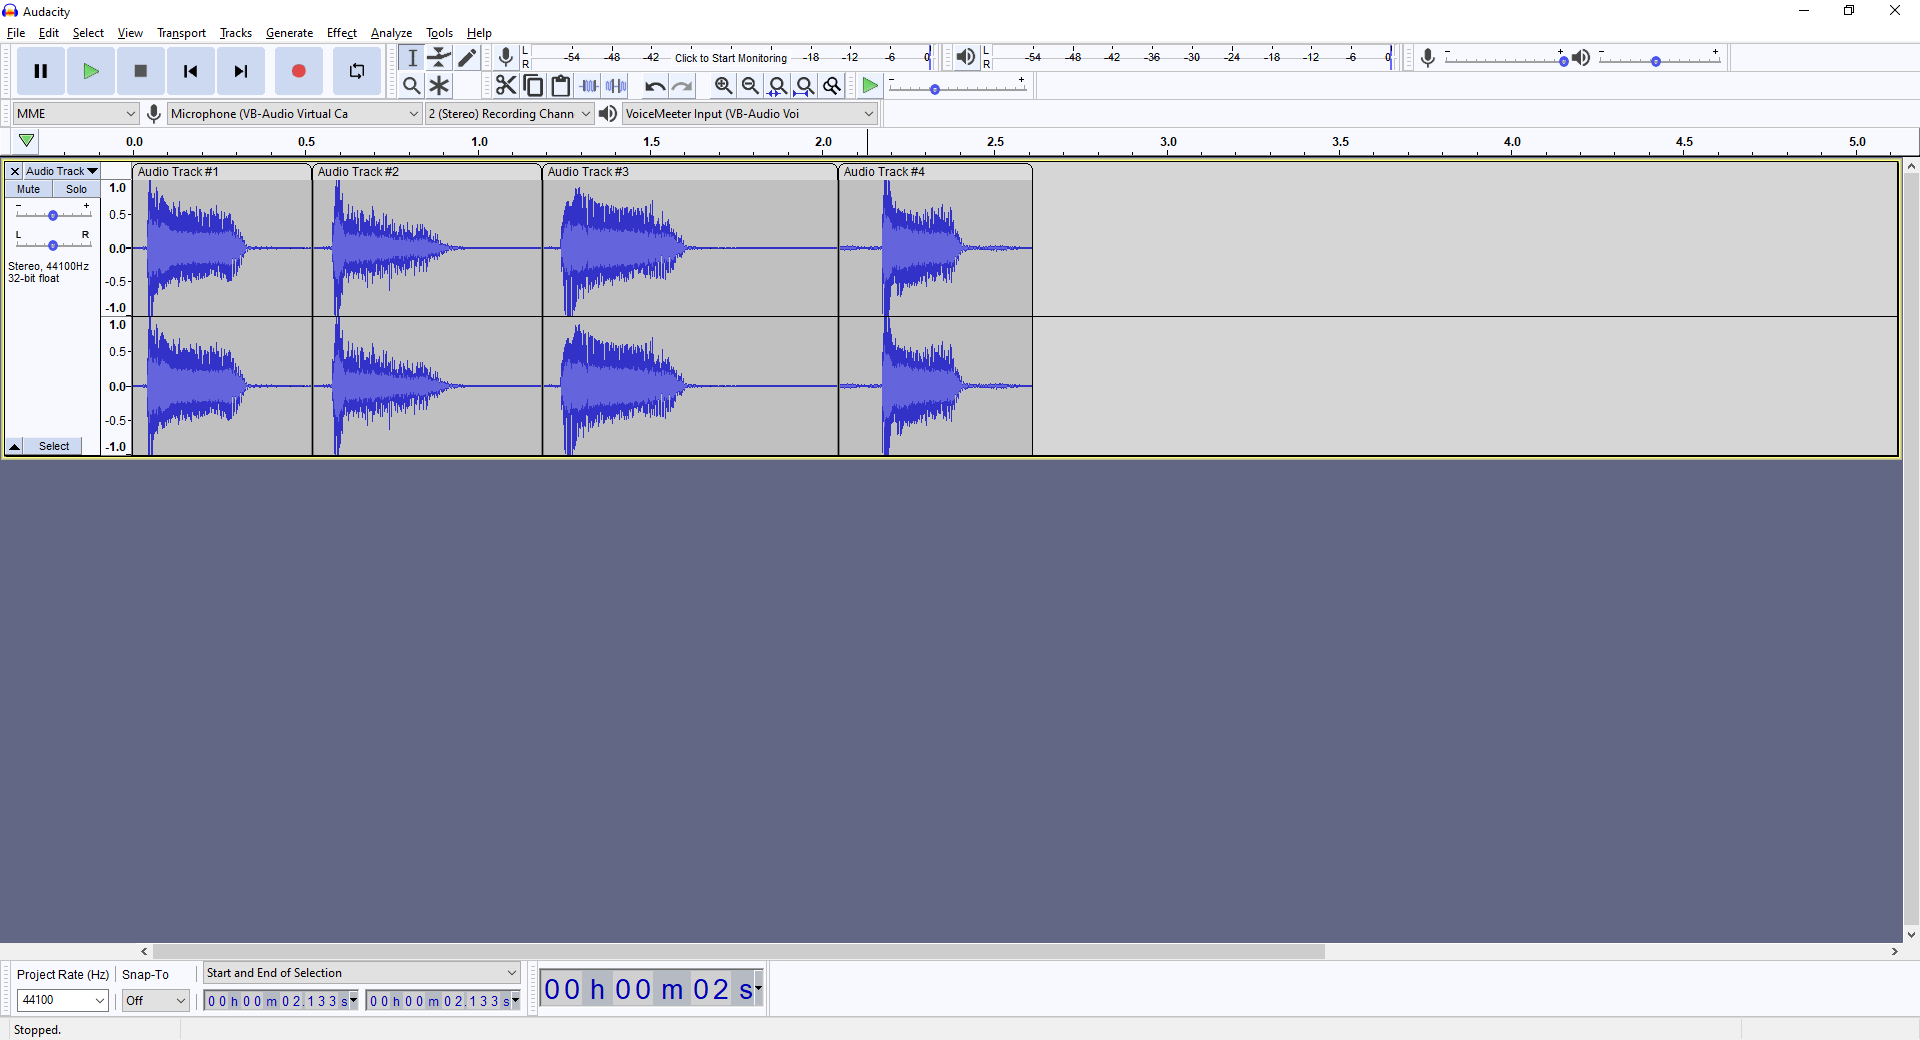Click the green Play-at-Speed button
Image resolution: width=1920 pixels, height=1040 pixels.
870,86
